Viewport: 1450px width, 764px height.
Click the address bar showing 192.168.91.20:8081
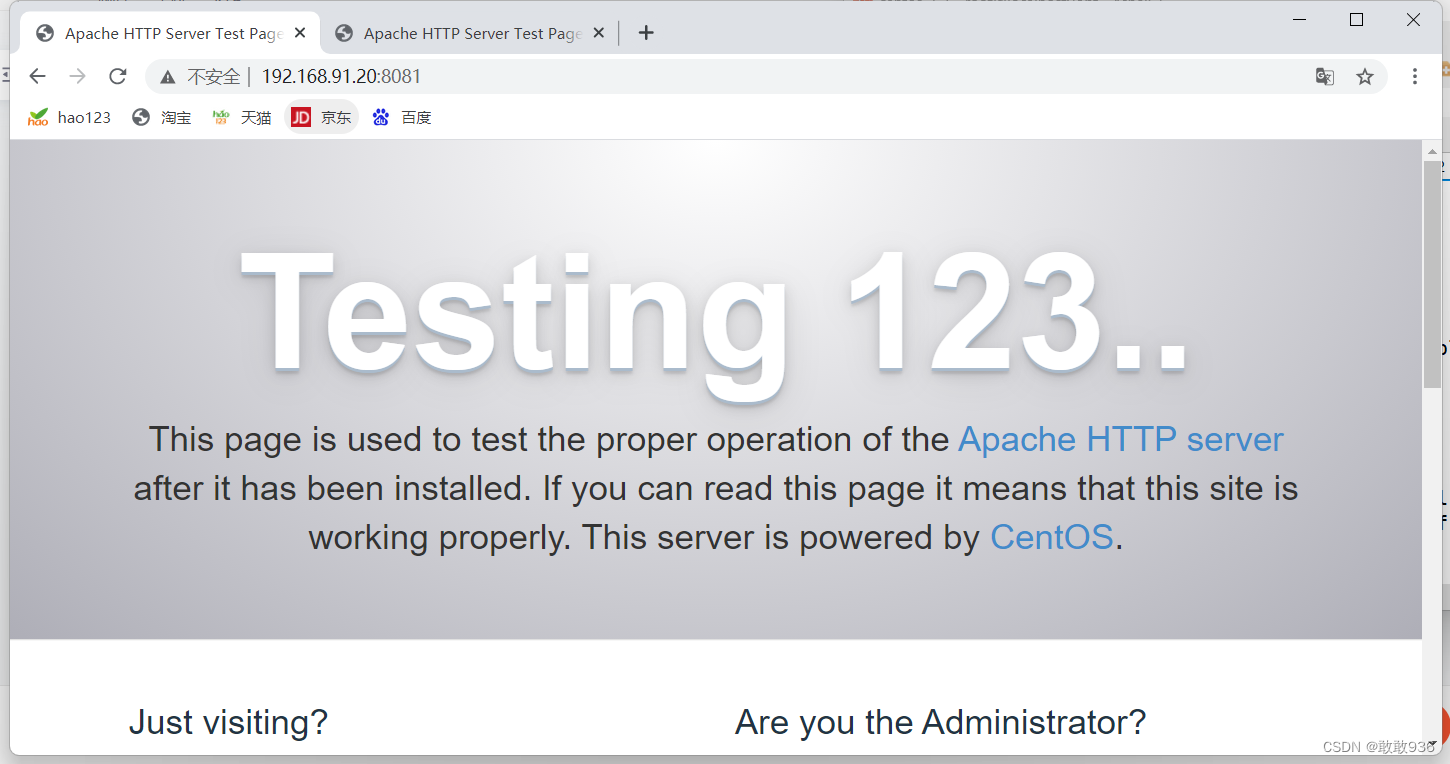[765, 77]
